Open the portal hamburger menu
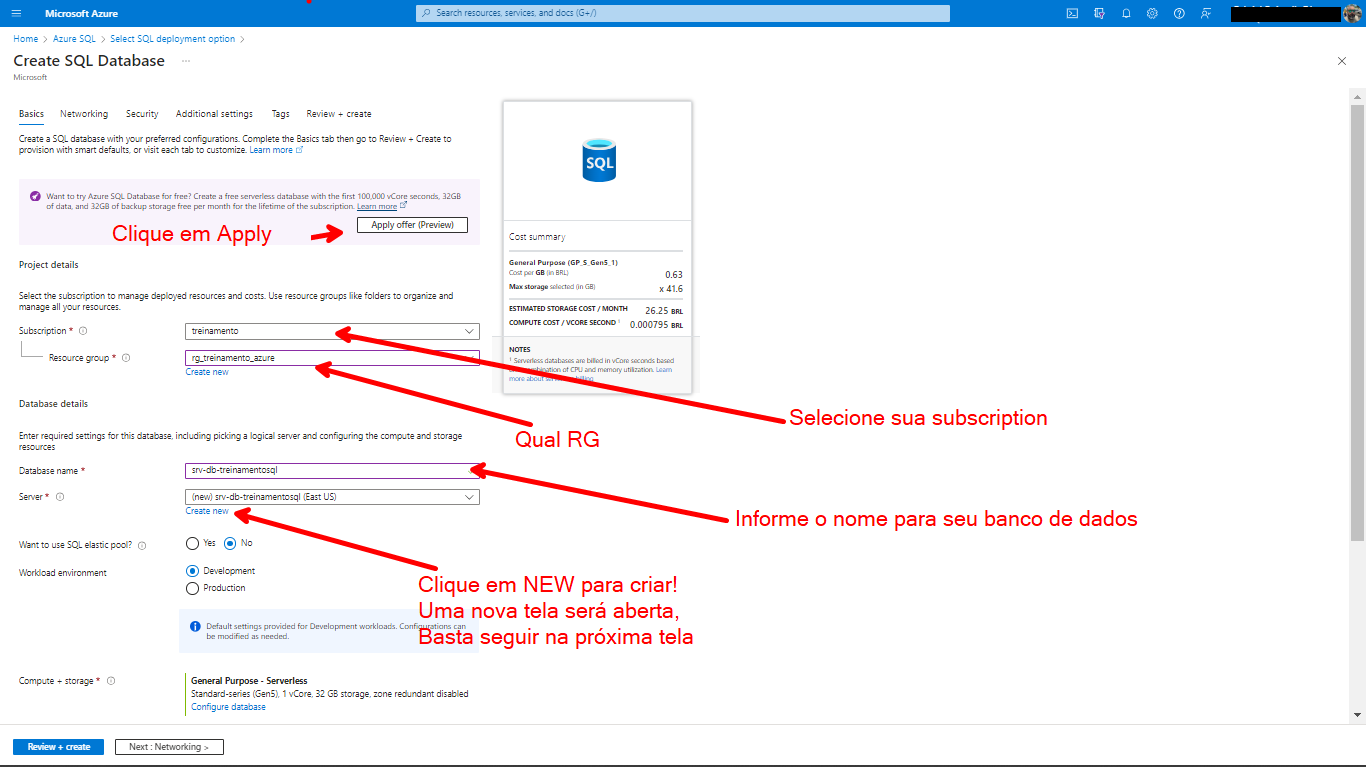The image size is (1366, 767). point(14,13)
